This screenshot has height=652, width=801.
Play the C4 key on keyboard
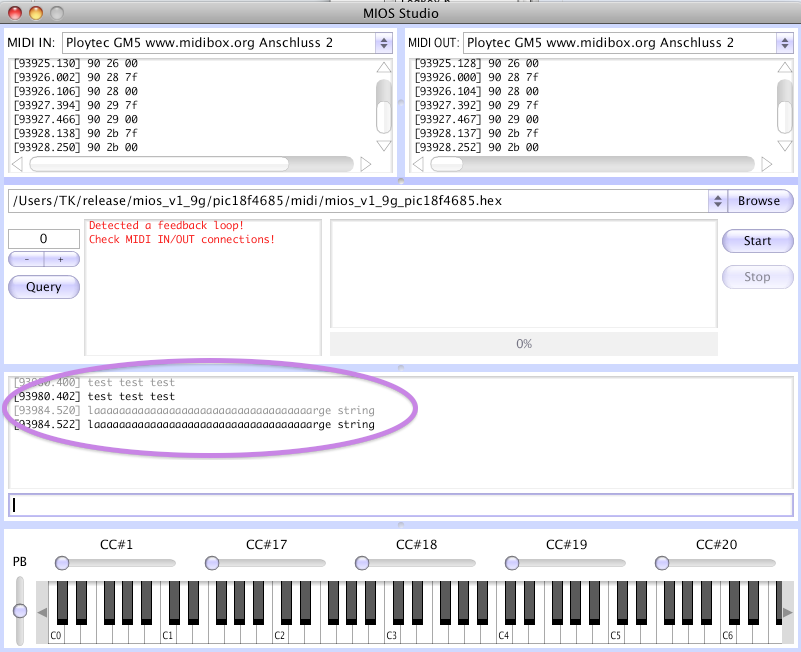click(x=504, y=635)
